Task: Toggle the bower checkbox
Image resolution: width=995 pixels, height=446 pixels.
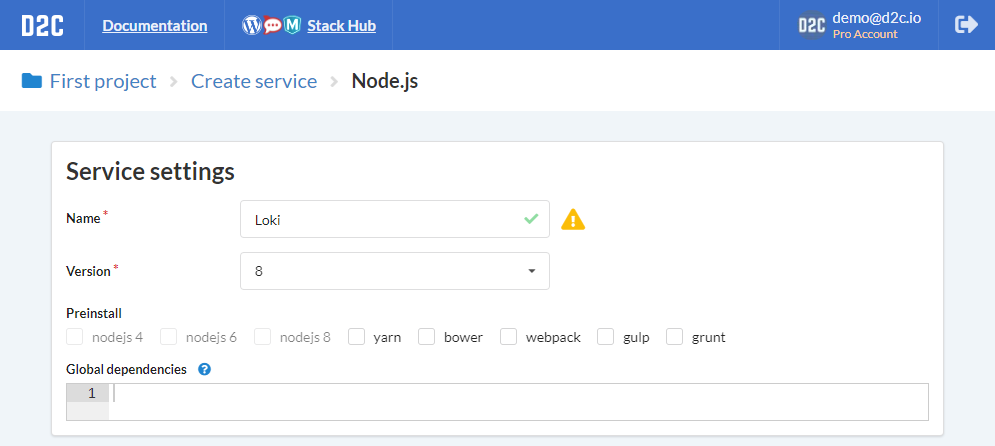Action: point(426,337)
